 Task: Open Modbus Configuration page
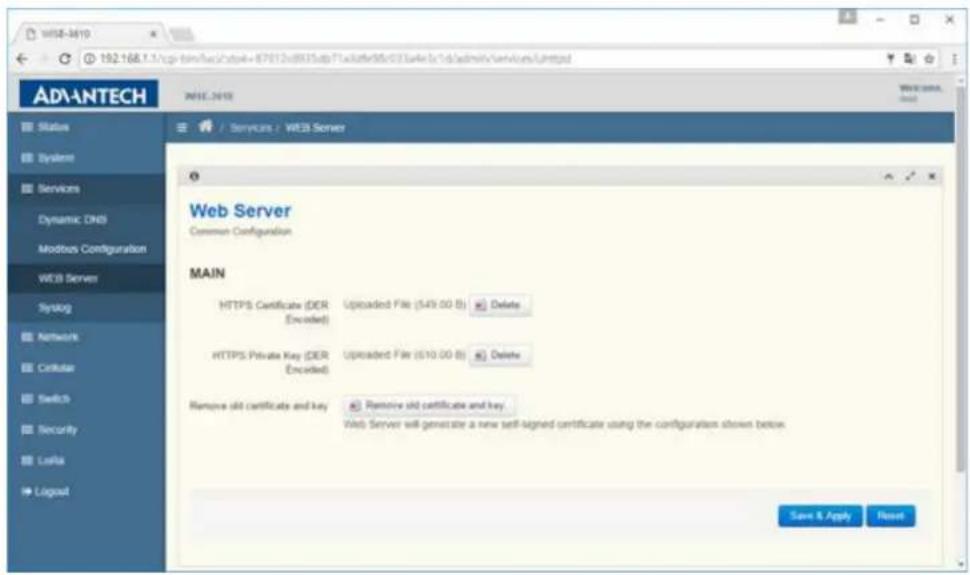[x=86, y=249]
